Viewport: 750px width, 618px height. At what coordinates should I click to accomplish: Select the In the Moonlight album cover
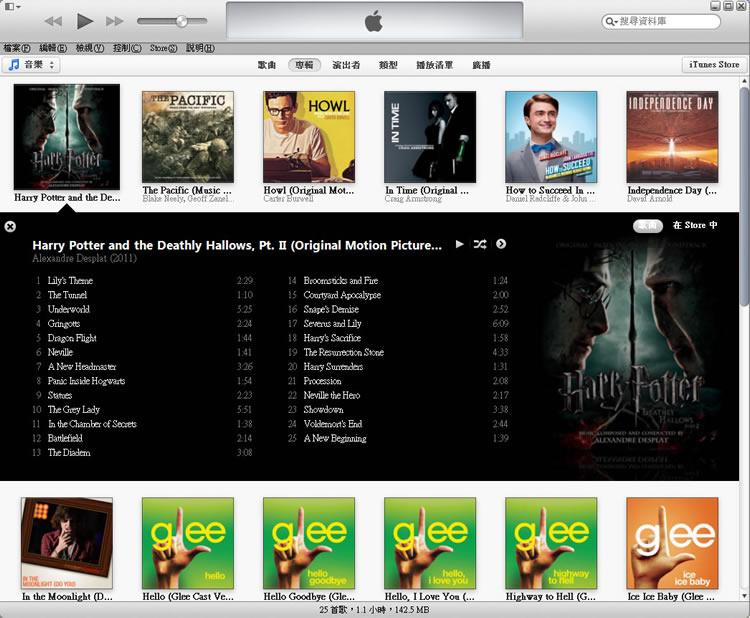click(67, 543)
